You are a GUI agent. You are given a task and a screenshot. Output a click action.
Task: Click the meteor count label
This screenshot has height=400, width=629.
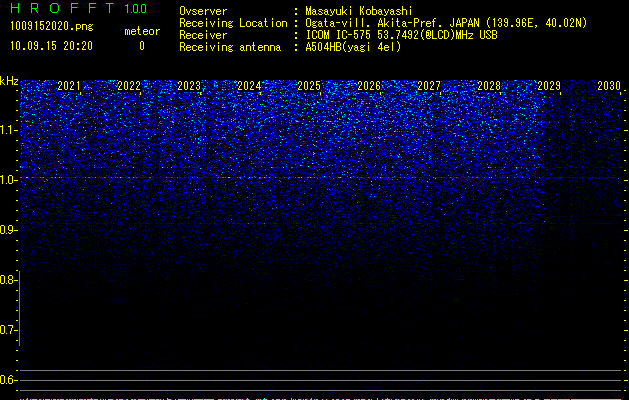tap(142, 31)
